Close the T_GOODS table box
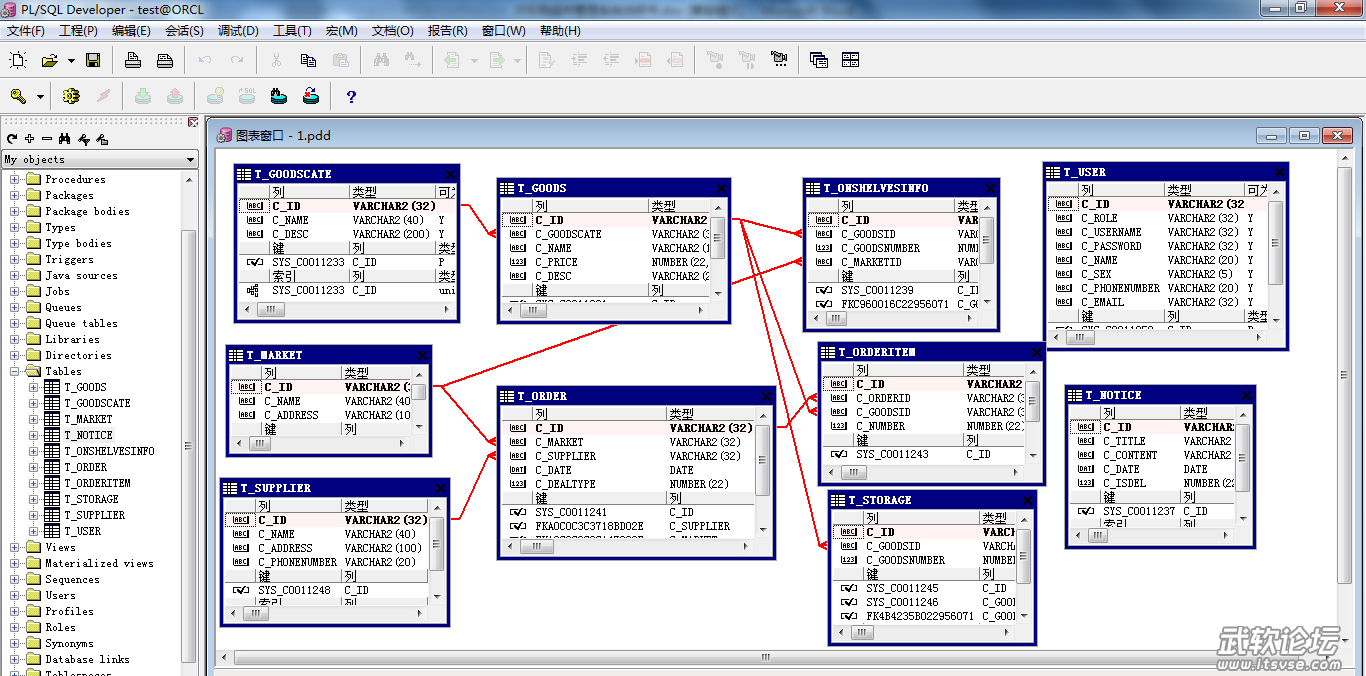This screenshot has width=1366, height=676. 722,188
